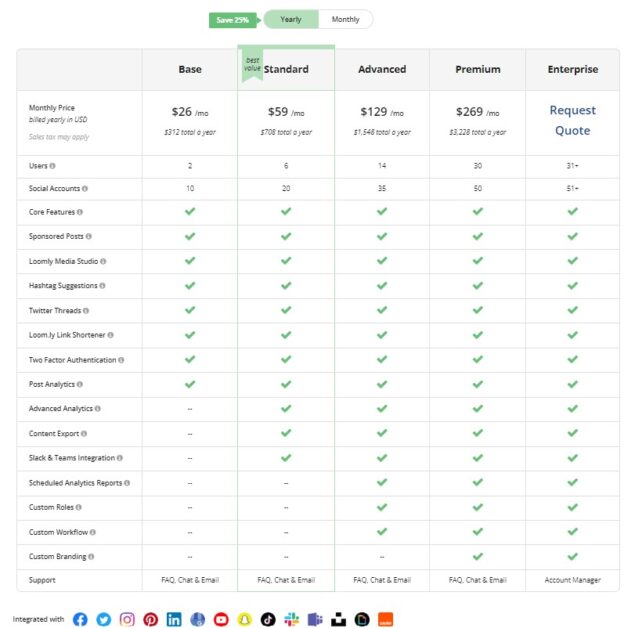Click the Snapchat integration icon
Image resolution: width=635 pixels, height=628 pixels.
[x=244, y=619]
